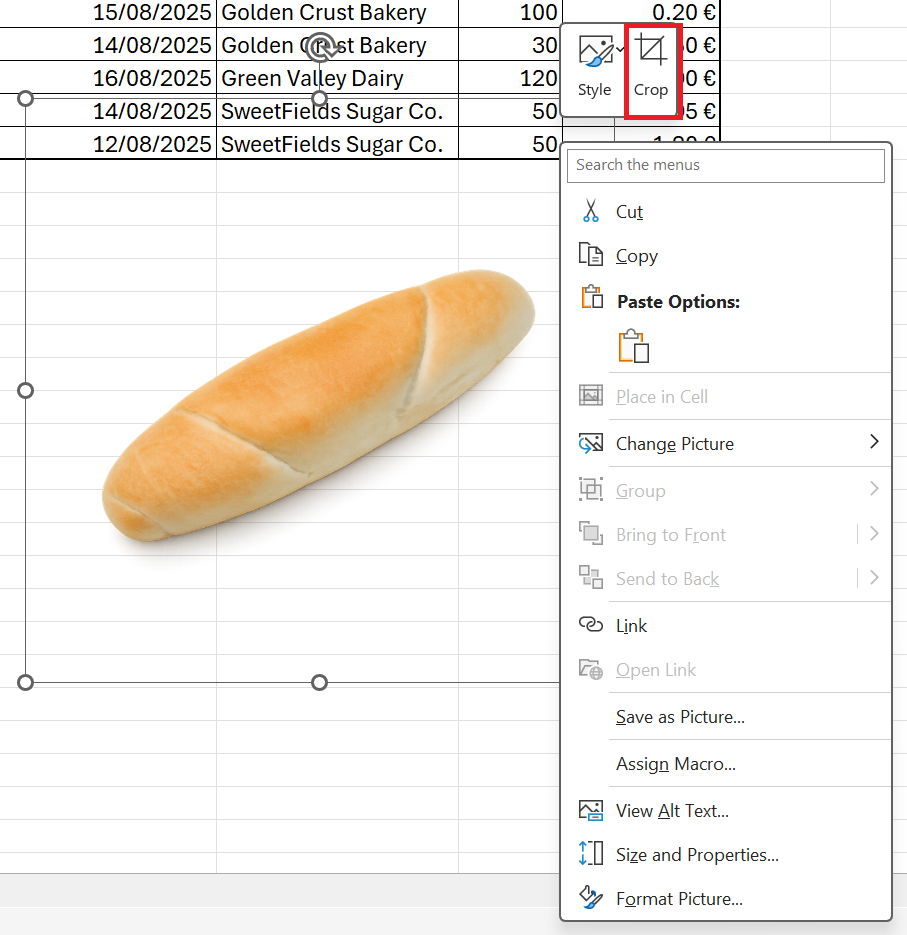Click the left-middle picture sizing handle
Viewport: 907px width, 935px height.
pyautogui.click(x=25, y=391)
